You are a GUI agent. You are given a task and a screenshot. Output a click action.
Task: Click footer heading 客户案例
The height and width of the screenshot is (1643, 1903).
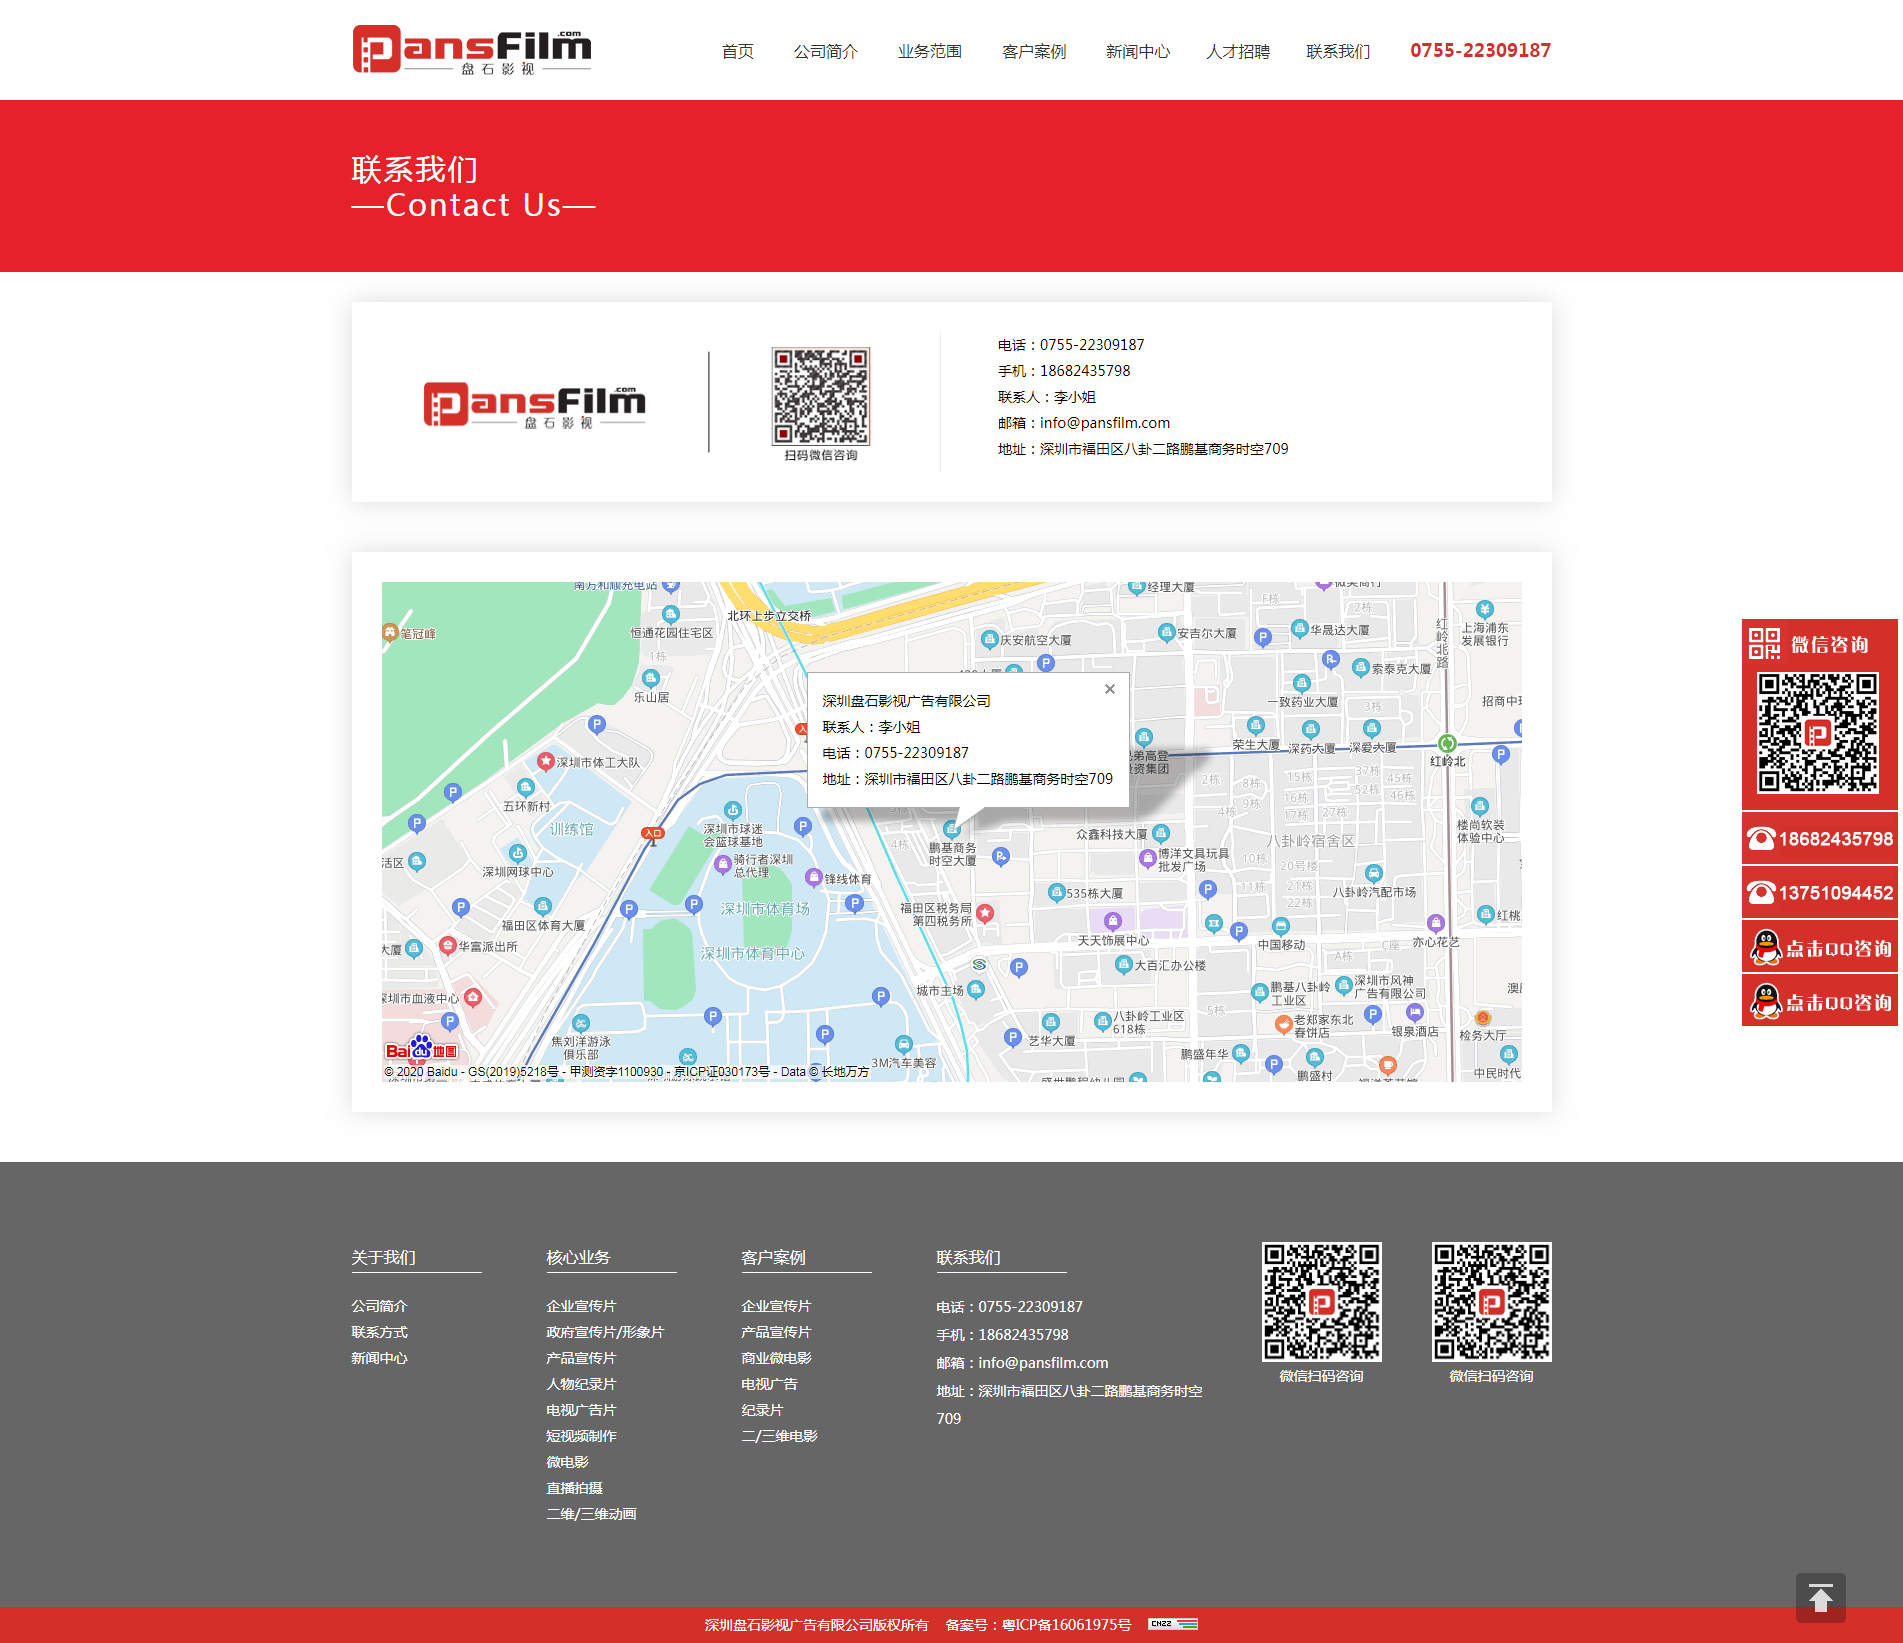(x=773, y=1257)
